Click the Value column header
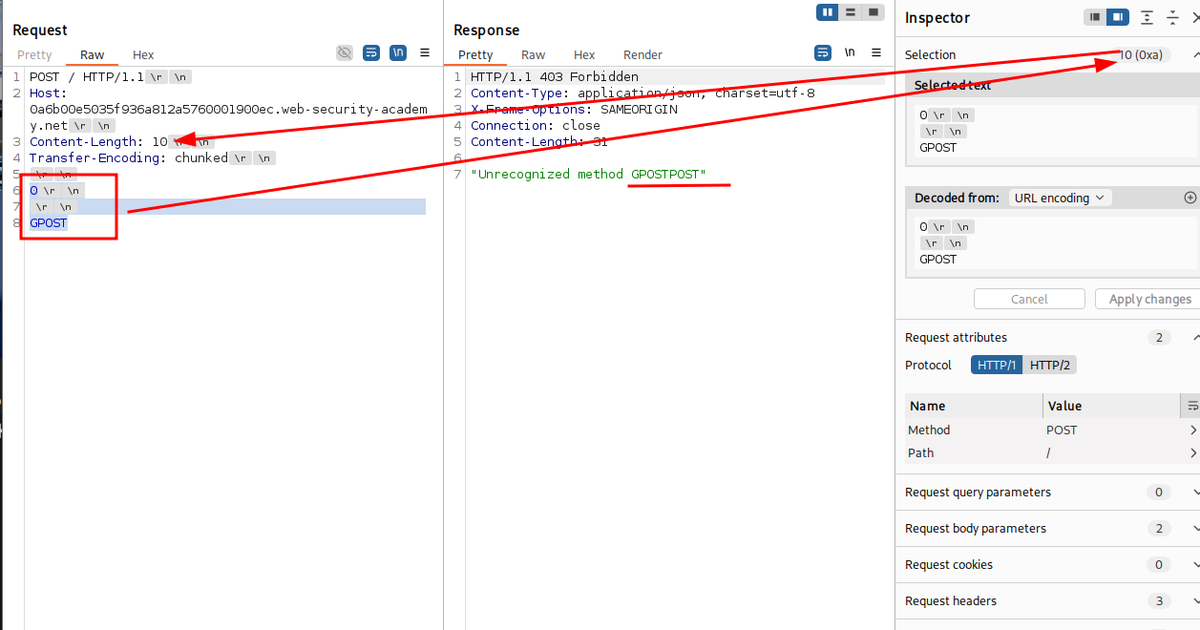This screenshot has height=630, width=1200. (x=1112, y=406)
